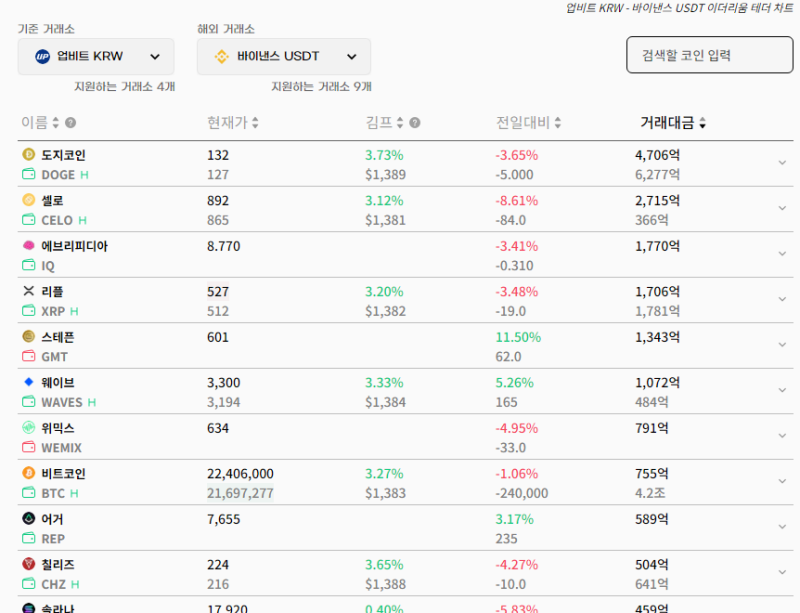Select 위믹스 daily change -4.95%
Viewport: 800px width, 613px height.
click(517, 428)
